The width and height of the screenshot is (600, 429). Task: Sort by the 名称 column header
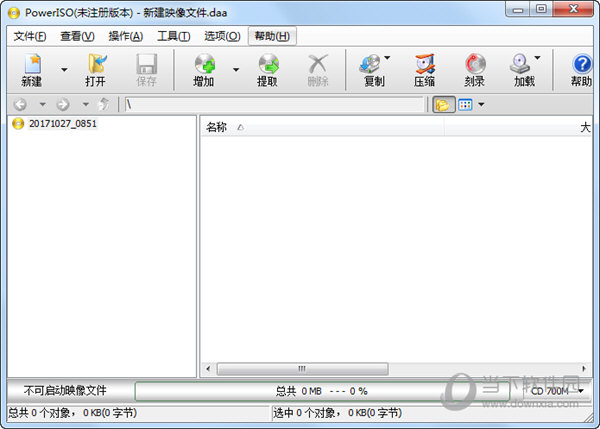[x=322, y=127]
